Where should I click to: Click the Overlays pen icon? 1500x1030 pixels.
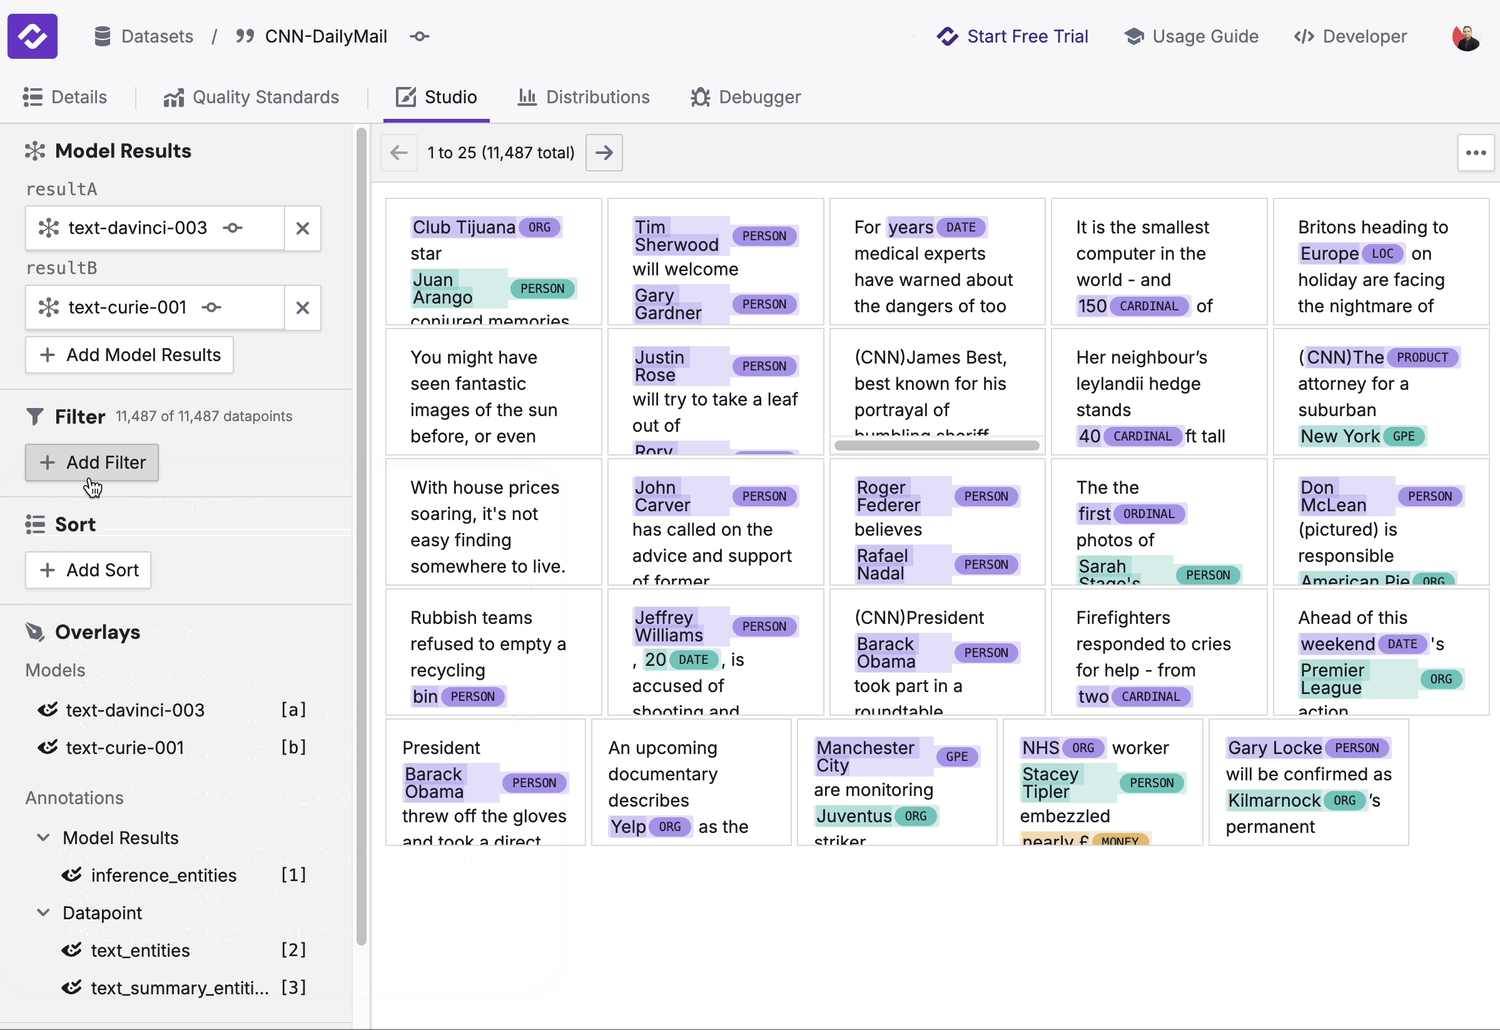coord(34,631)
